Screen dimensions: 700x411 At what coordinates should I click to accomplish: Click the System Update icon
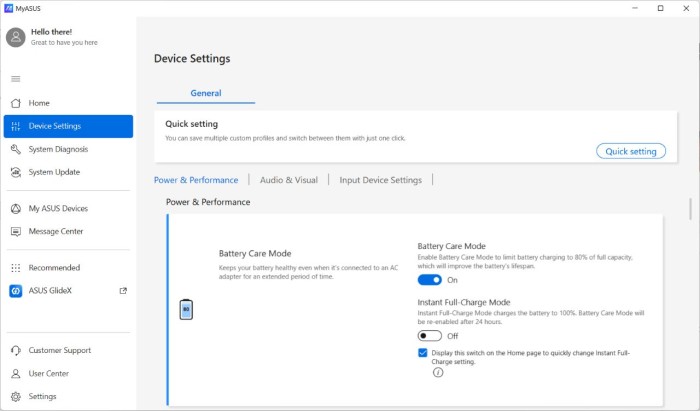(x=16, y=172)
